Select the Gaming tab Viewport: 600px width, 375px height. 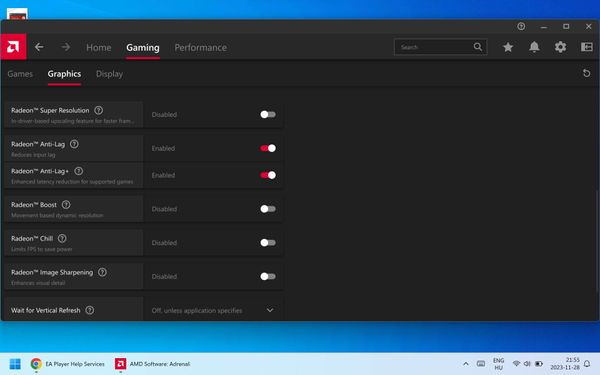143,47
